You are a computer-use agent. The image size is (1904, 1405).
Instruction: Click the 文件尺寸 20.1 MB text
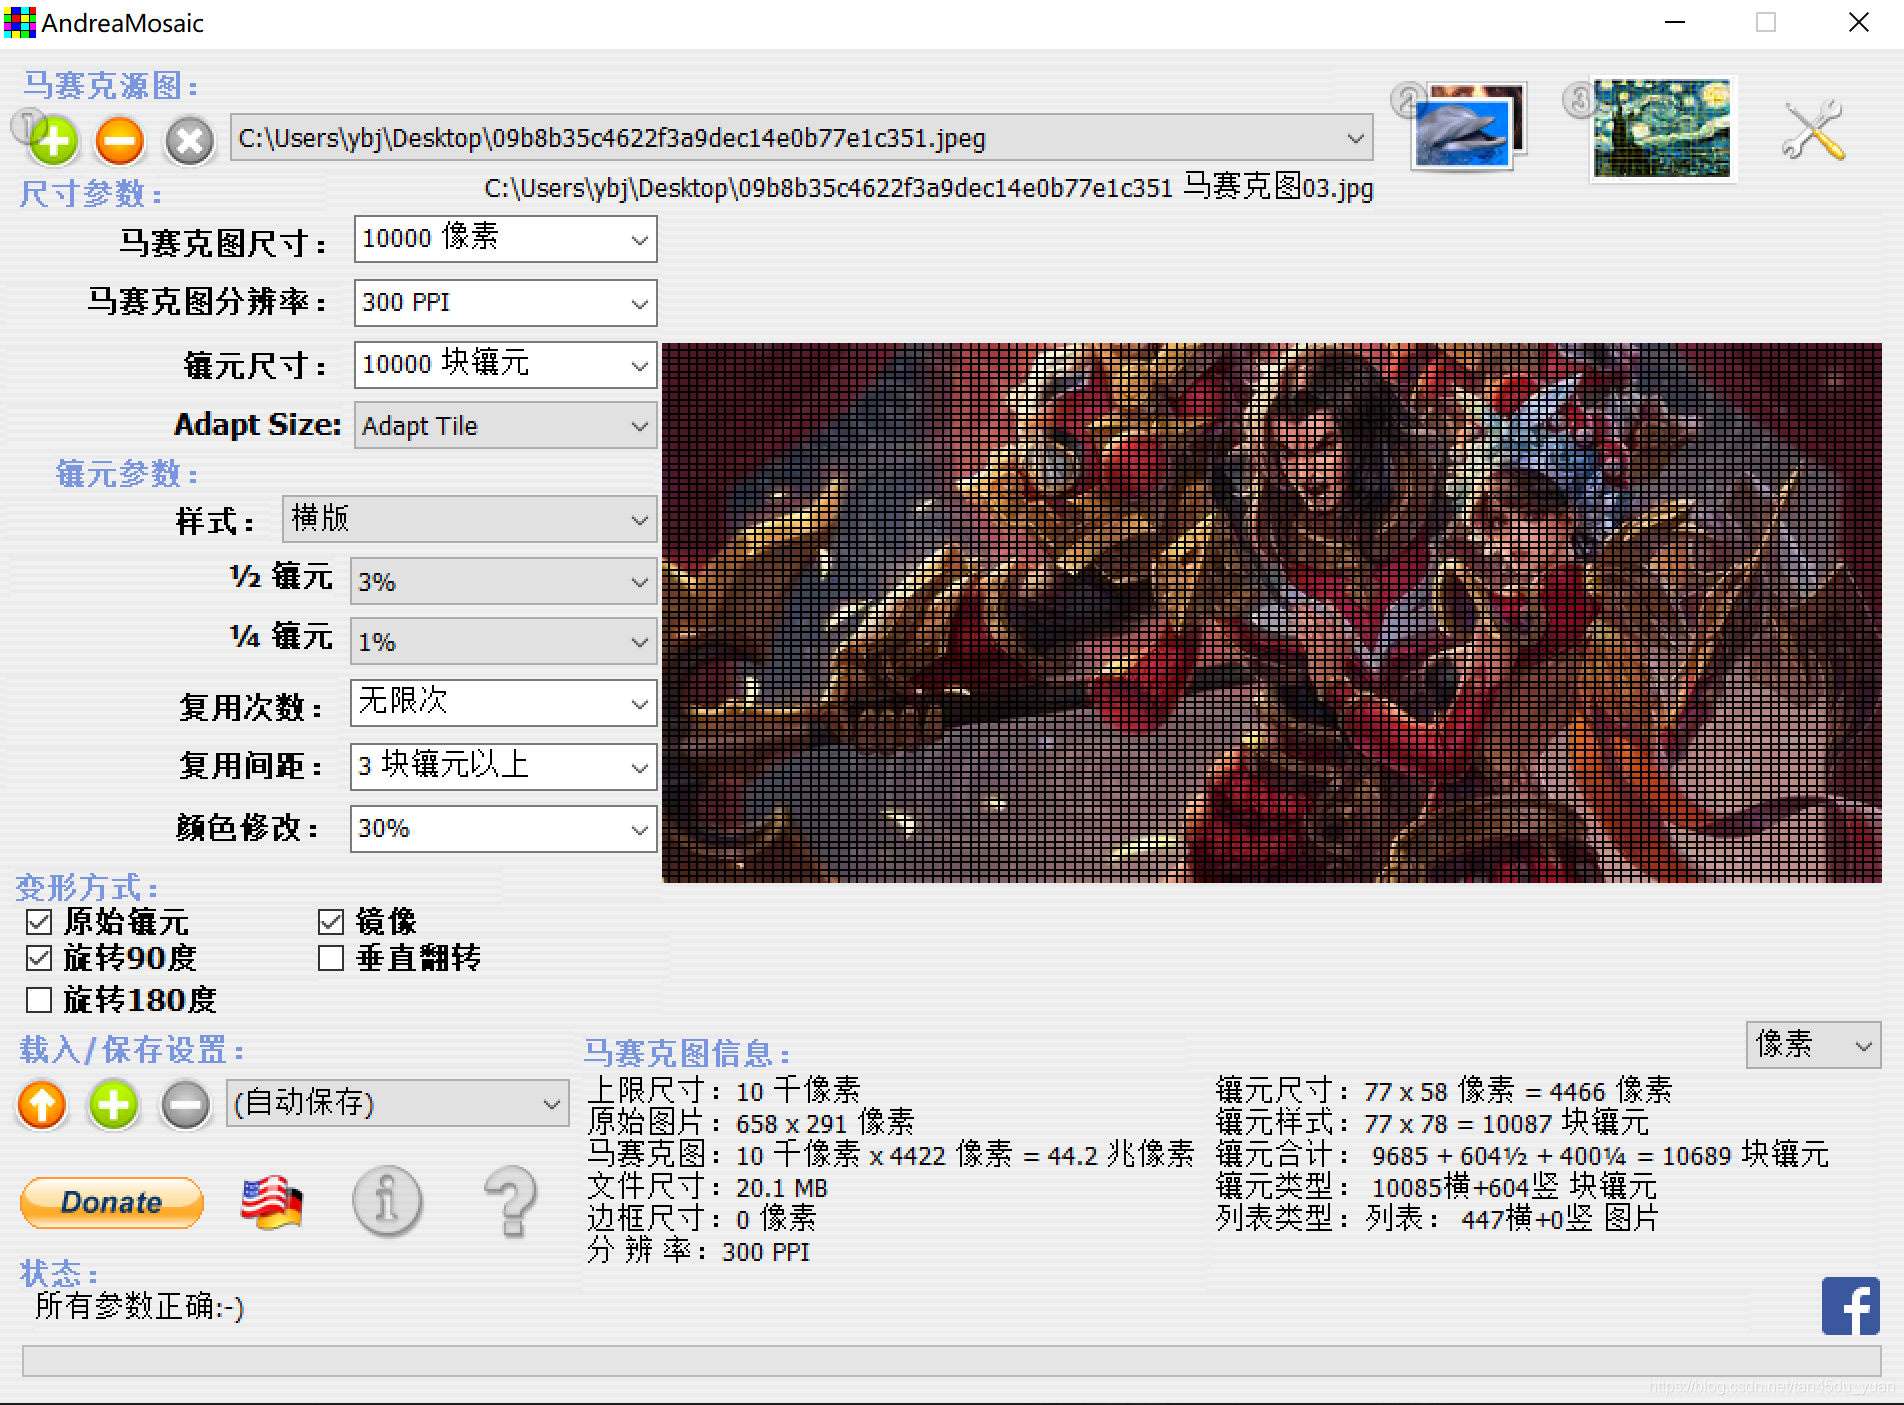708,1187
